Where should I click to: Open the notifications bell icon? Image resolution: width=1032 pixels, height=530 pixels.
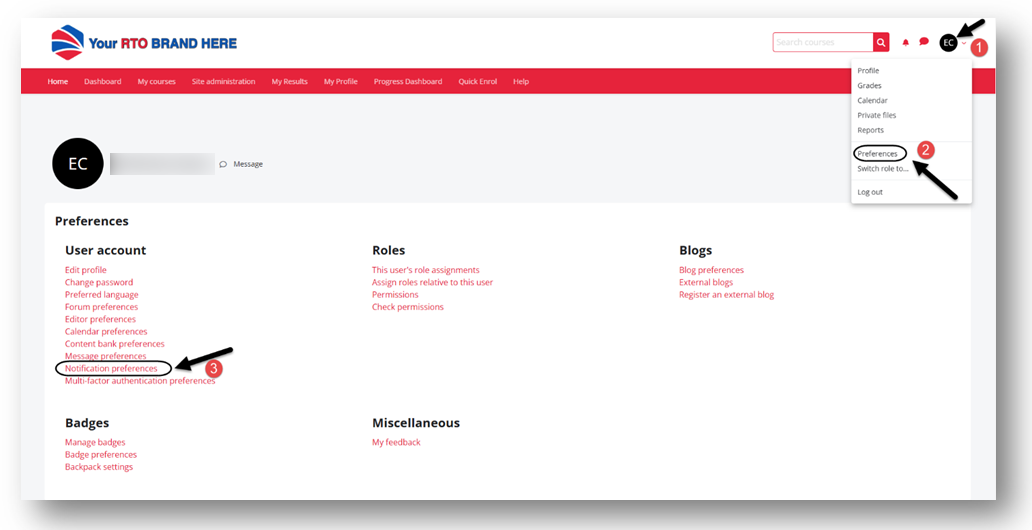pos(906,42)
